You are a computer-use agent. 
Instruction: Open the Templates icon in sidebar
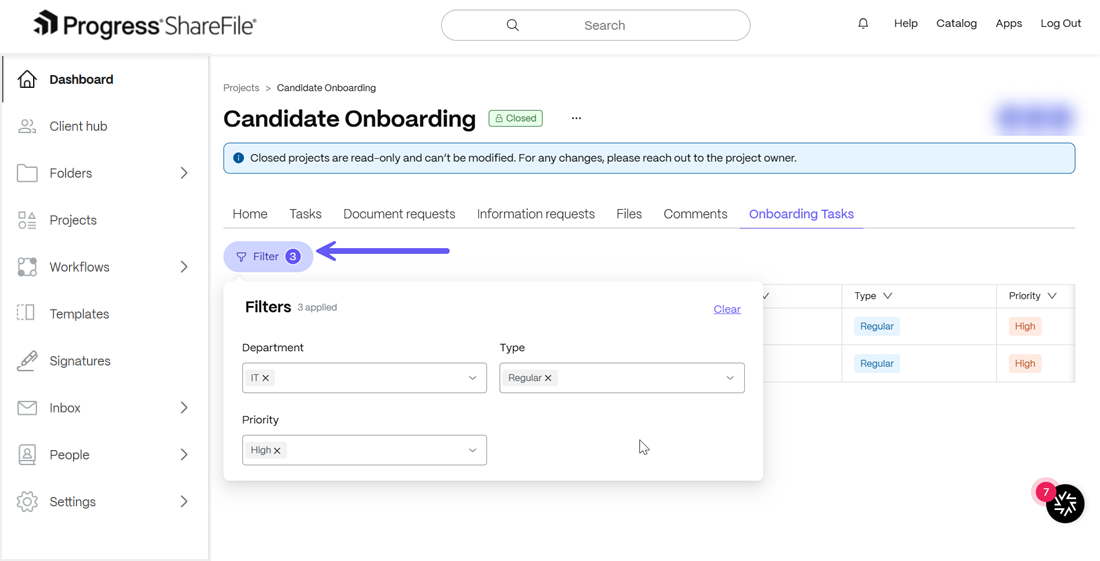point(27,313)
